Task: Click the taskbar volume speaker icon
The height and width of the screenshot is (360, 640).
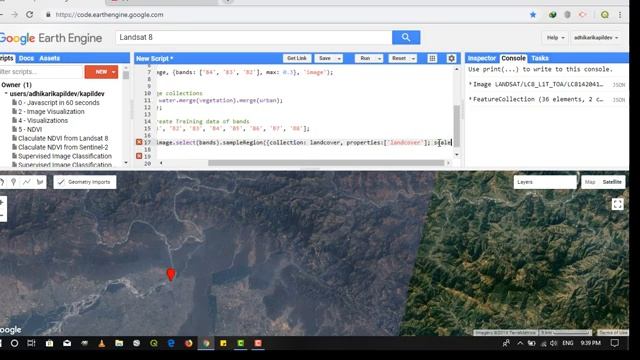Action: (x=553, y=343)
